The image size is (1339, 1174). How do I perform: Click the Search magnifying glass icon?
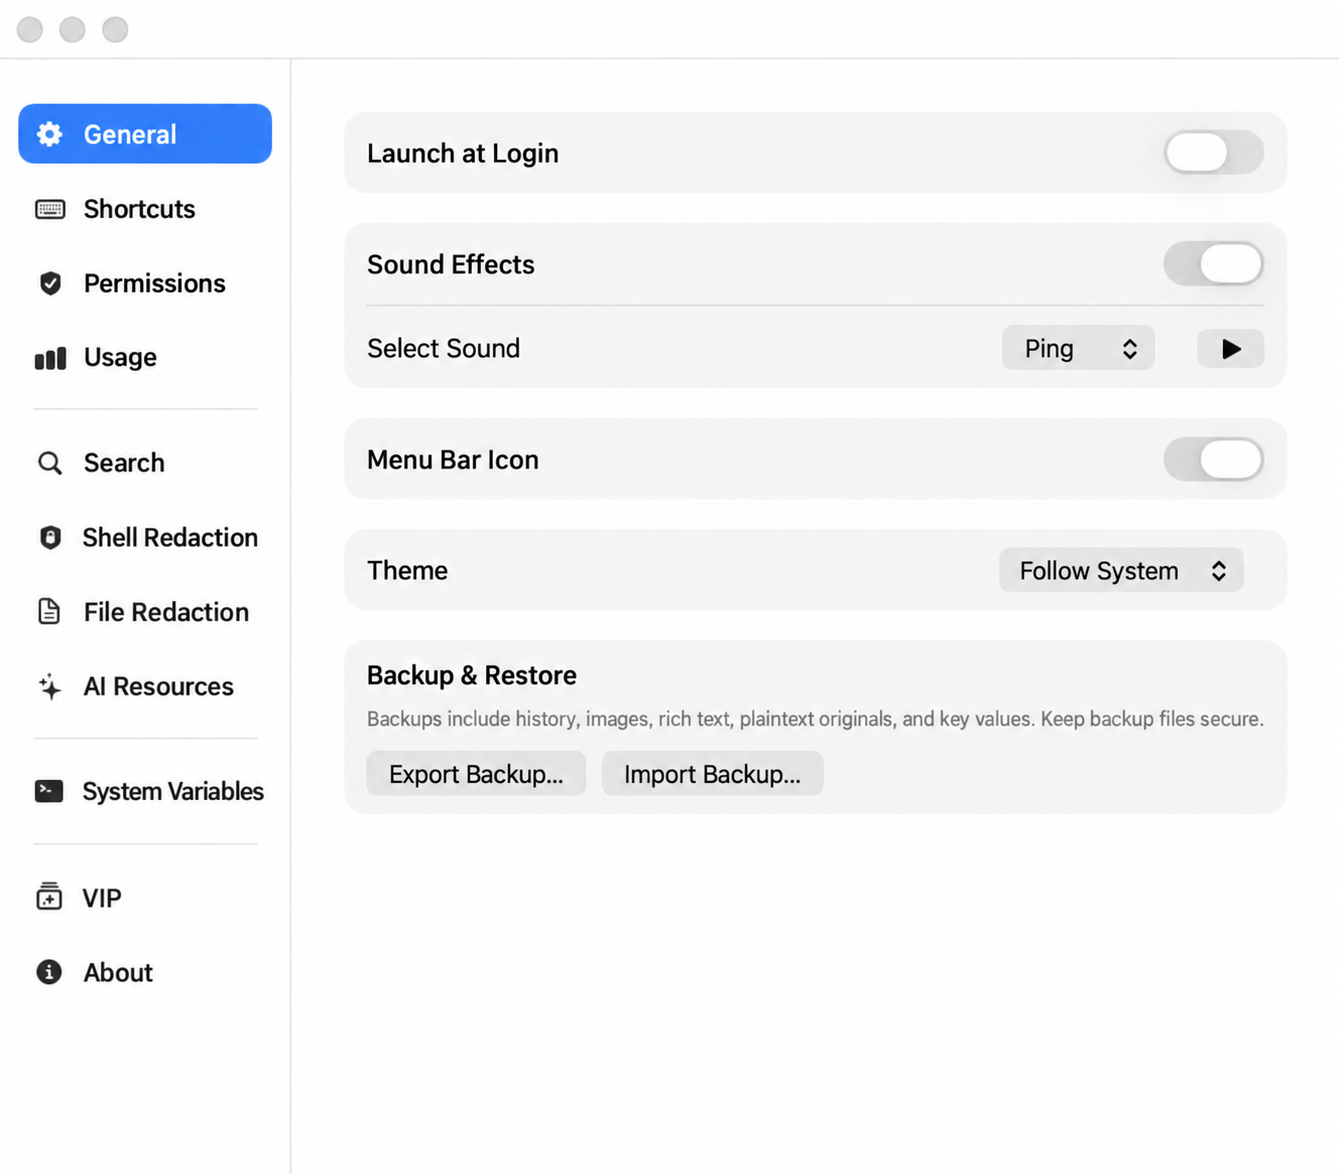[x=50, y=463]
